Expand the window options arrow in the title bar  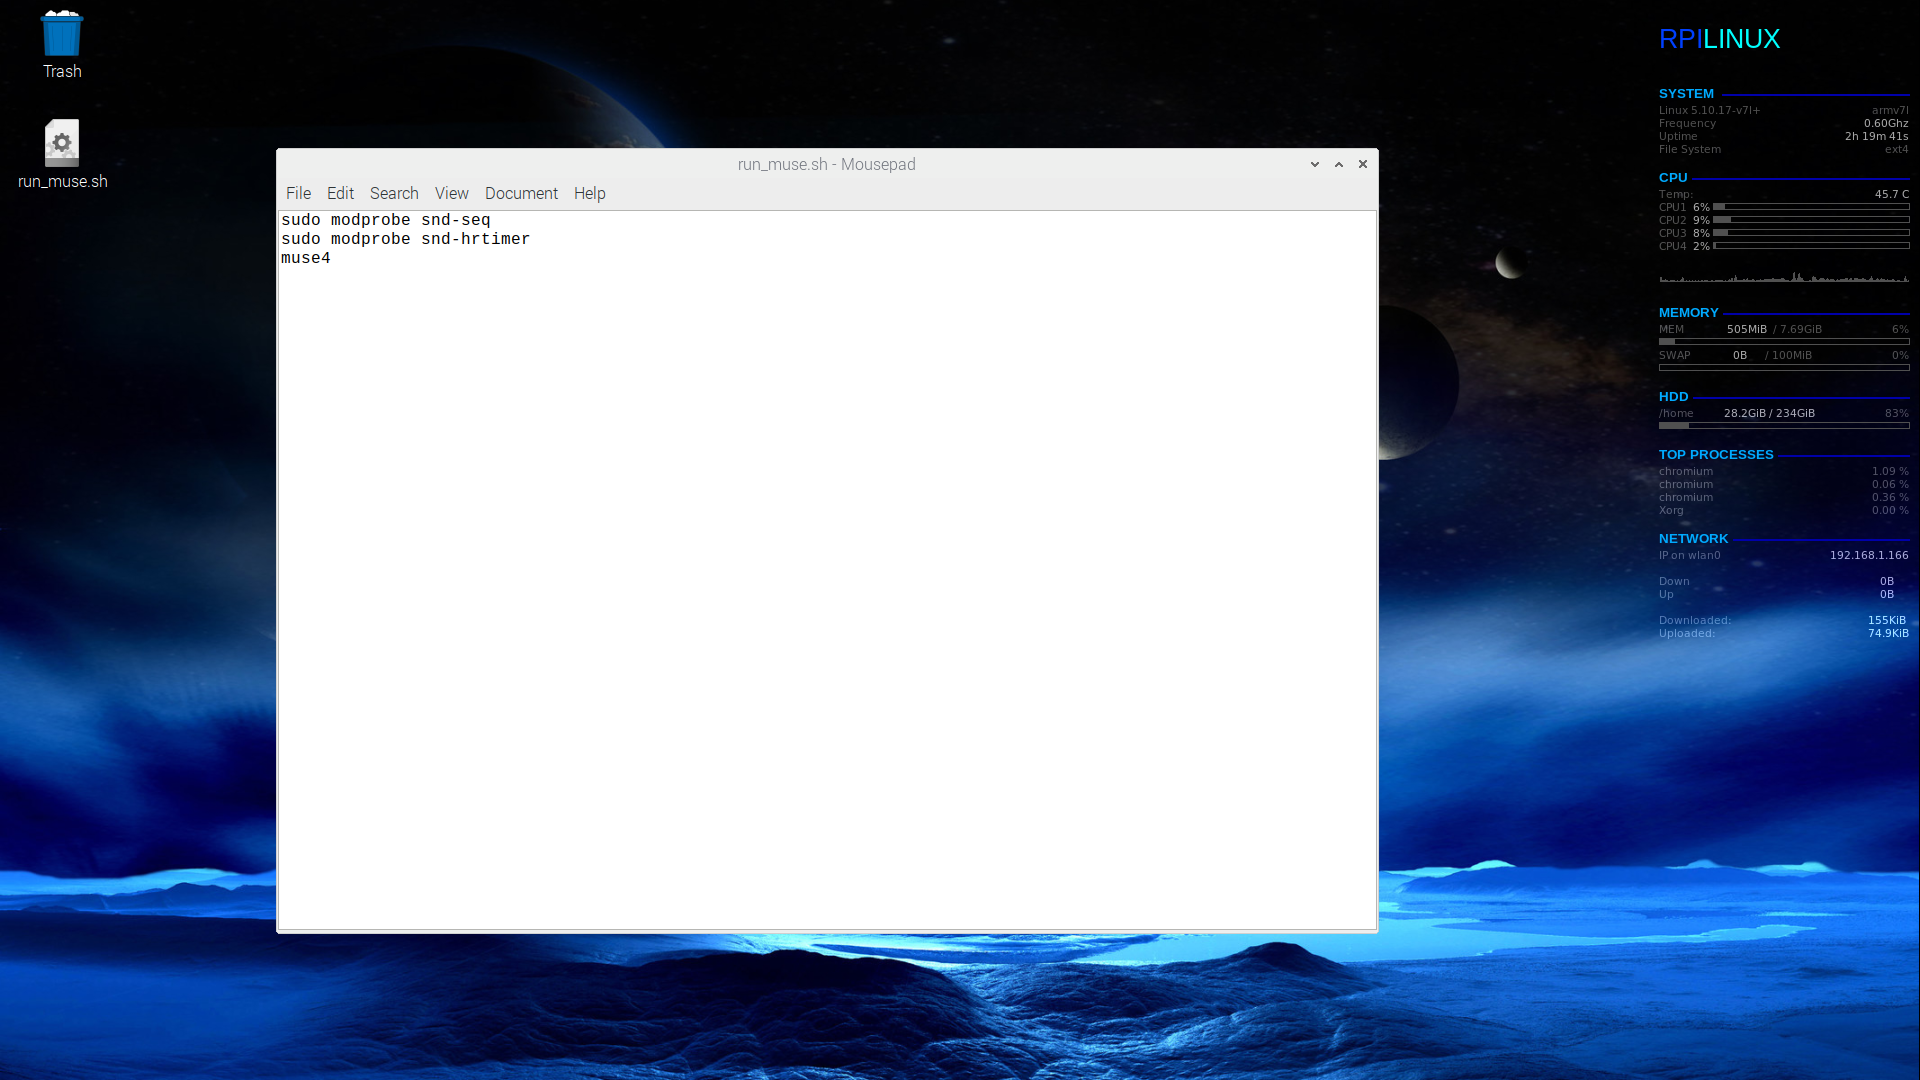coord(1314,164)
